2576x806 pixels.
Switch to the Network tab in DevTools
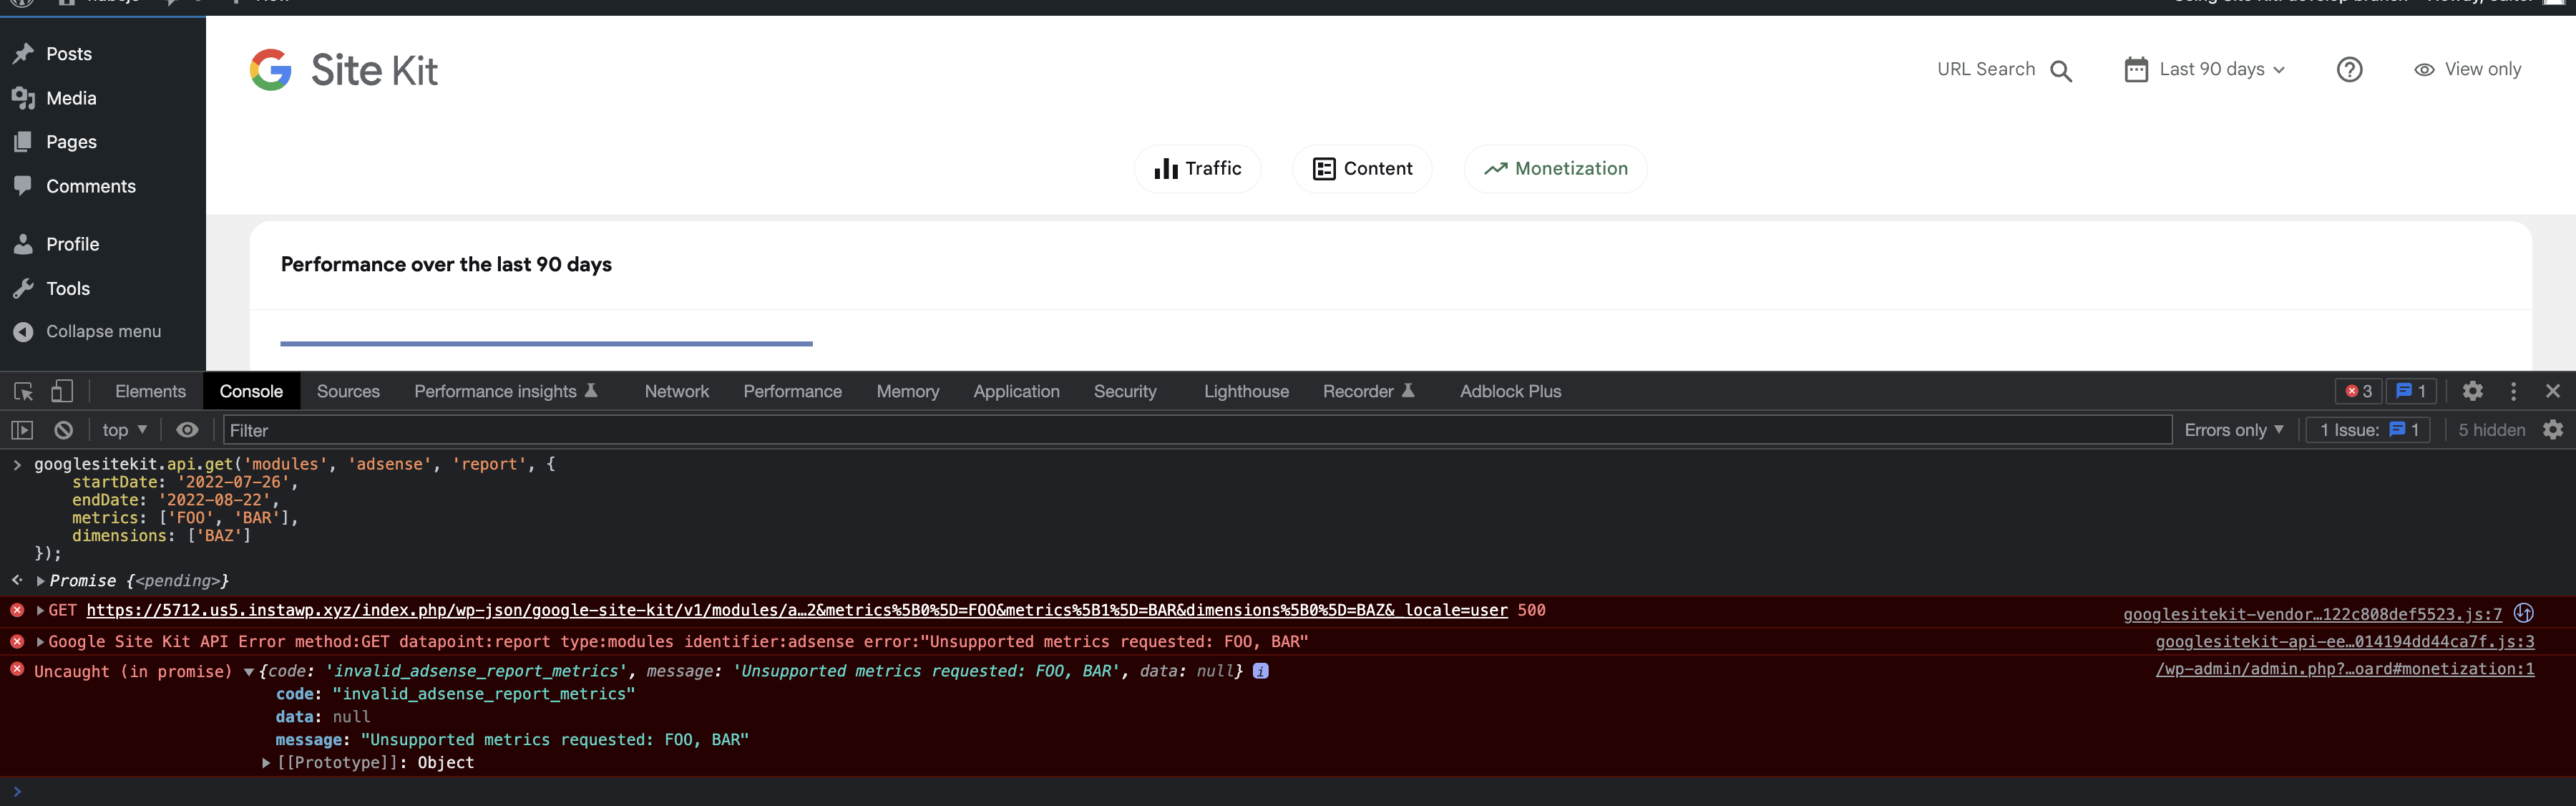676,391
